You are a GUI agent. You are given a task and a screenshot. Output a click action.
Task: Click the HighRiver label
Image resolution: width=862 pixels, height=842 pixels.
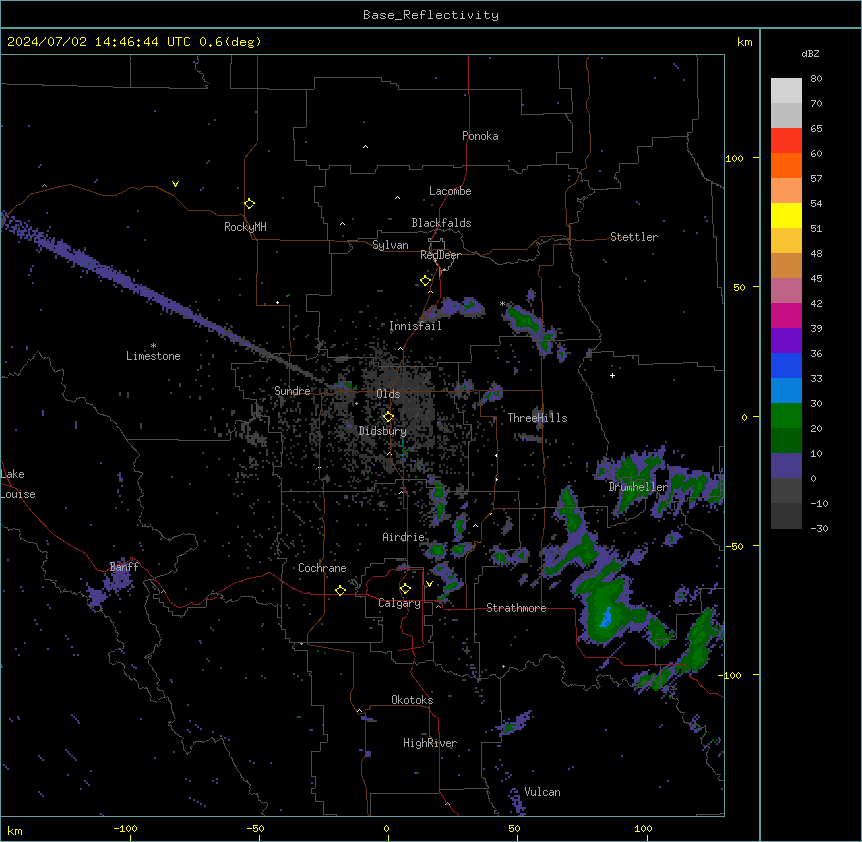click(x=430, y=743)
